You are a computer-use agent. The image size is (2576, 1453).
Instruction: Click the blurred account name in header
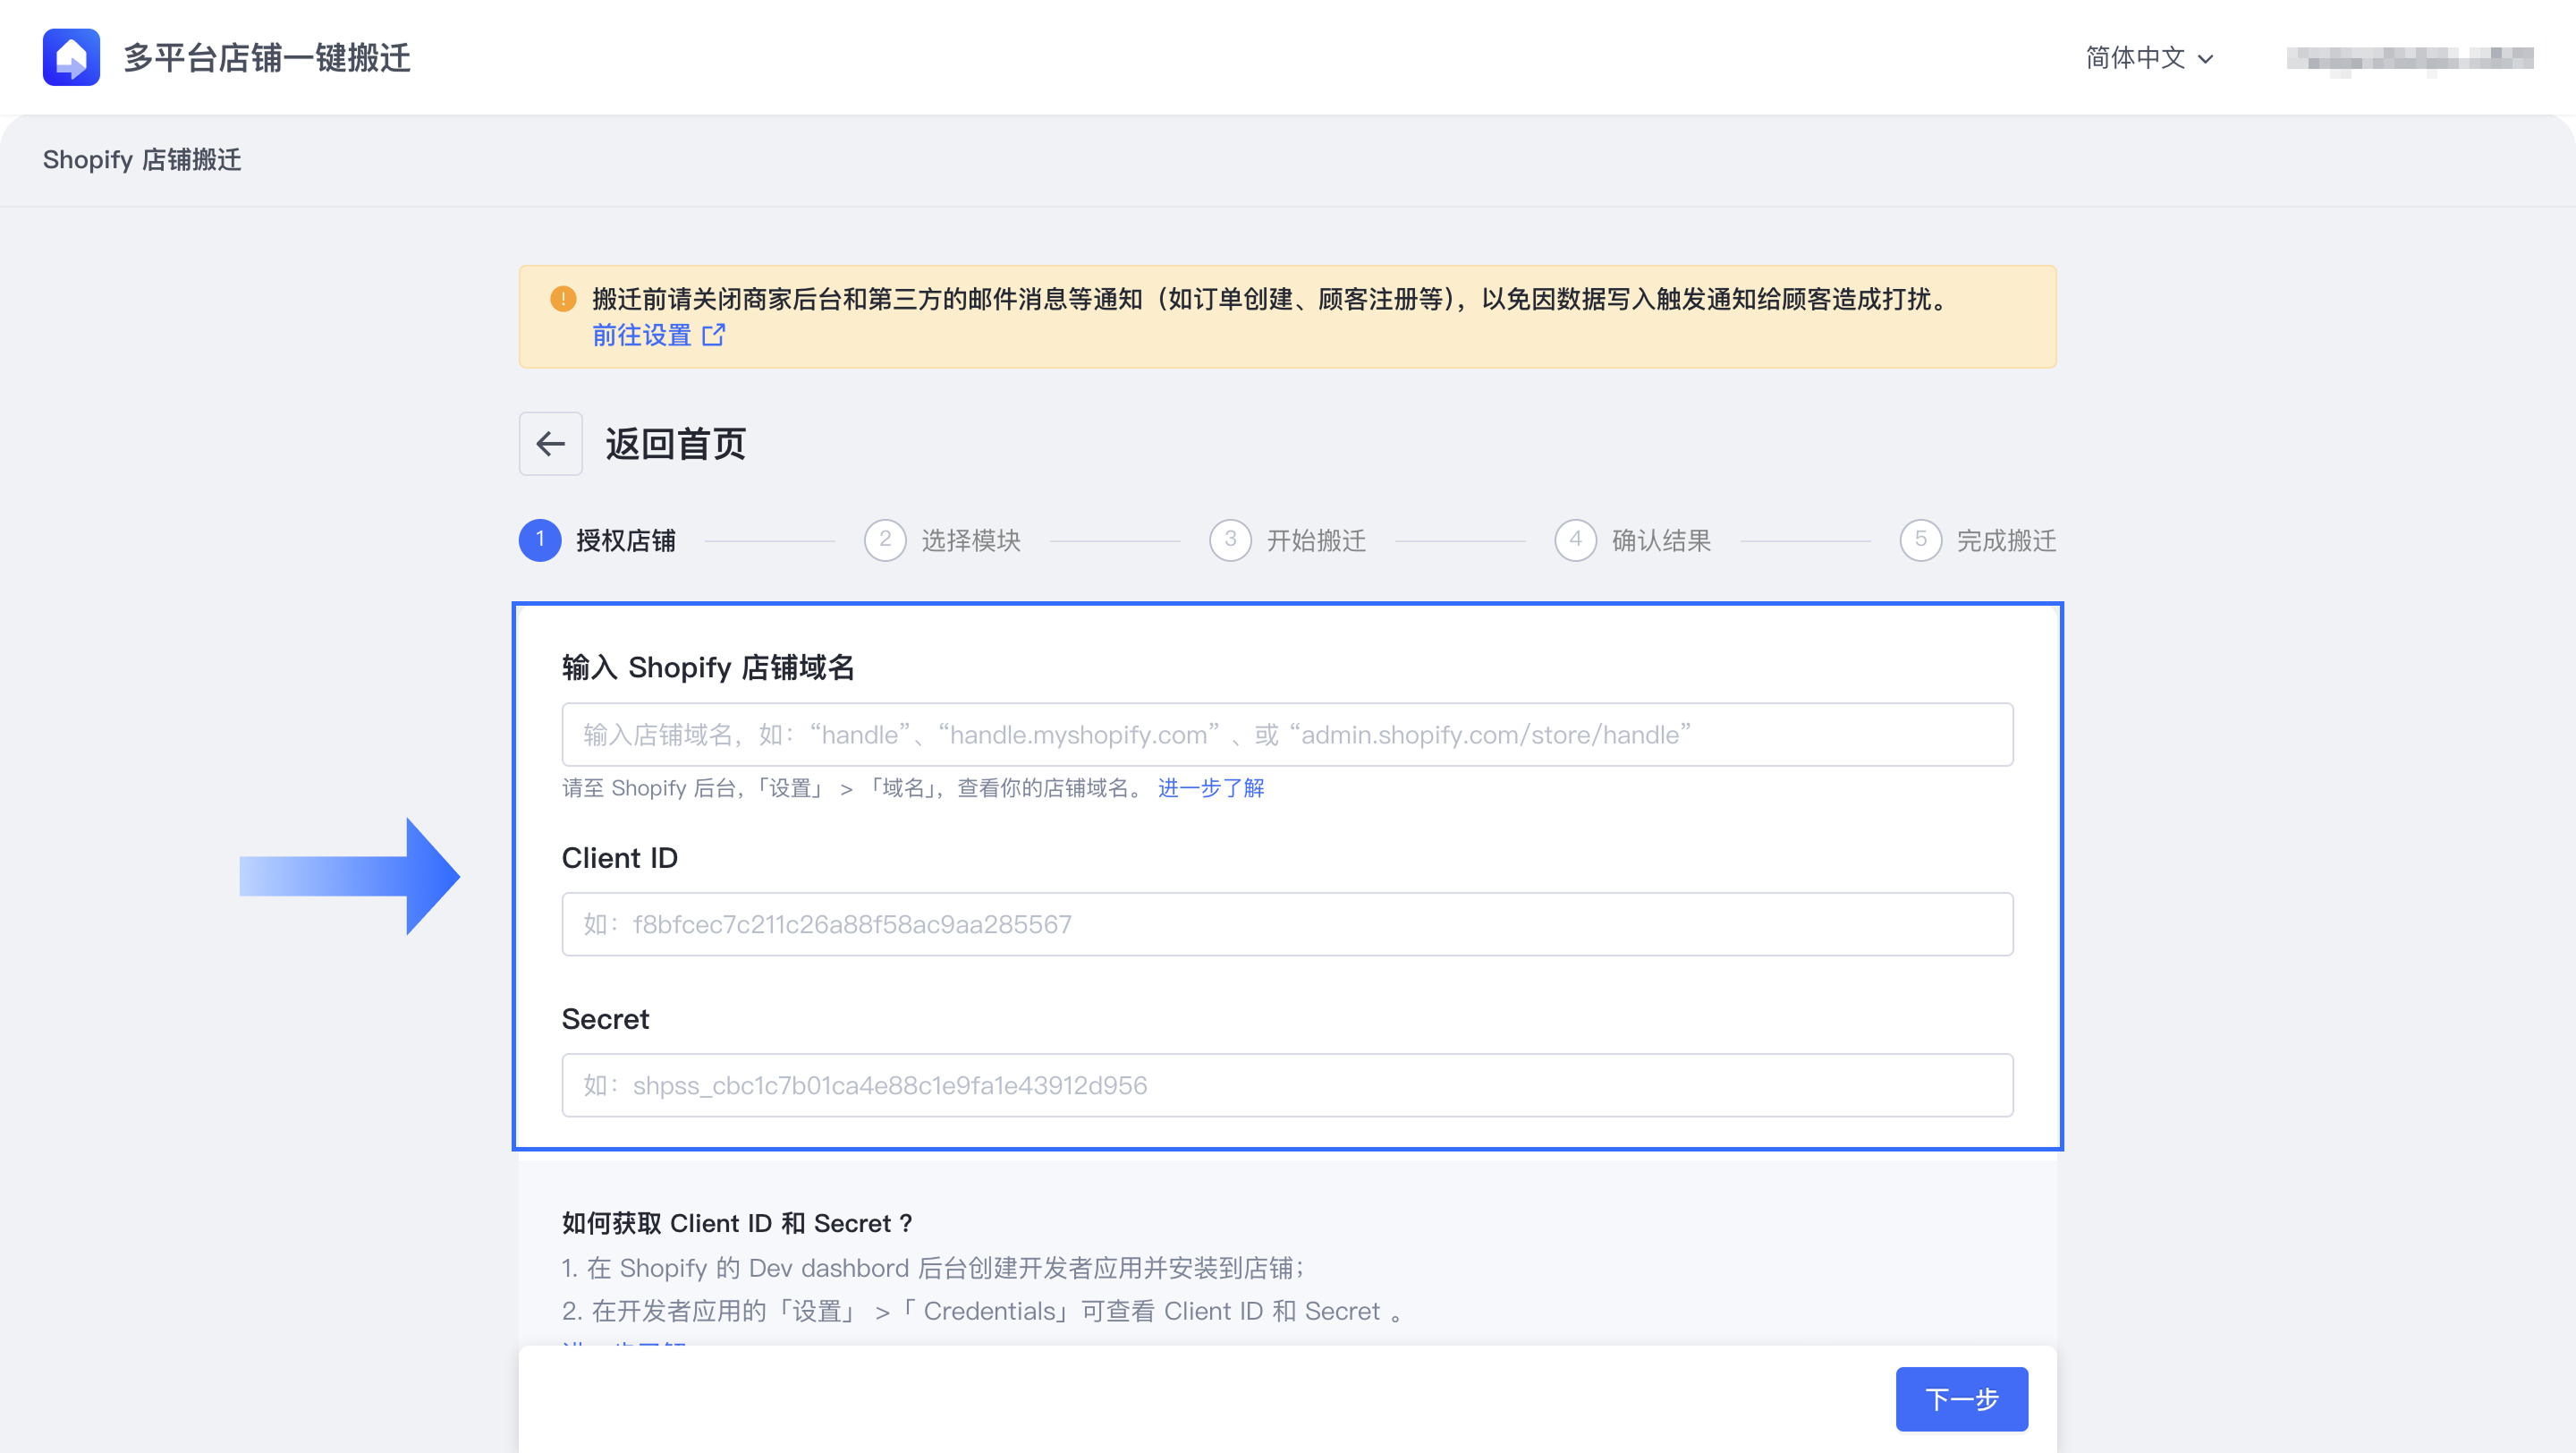point(2410,59)
